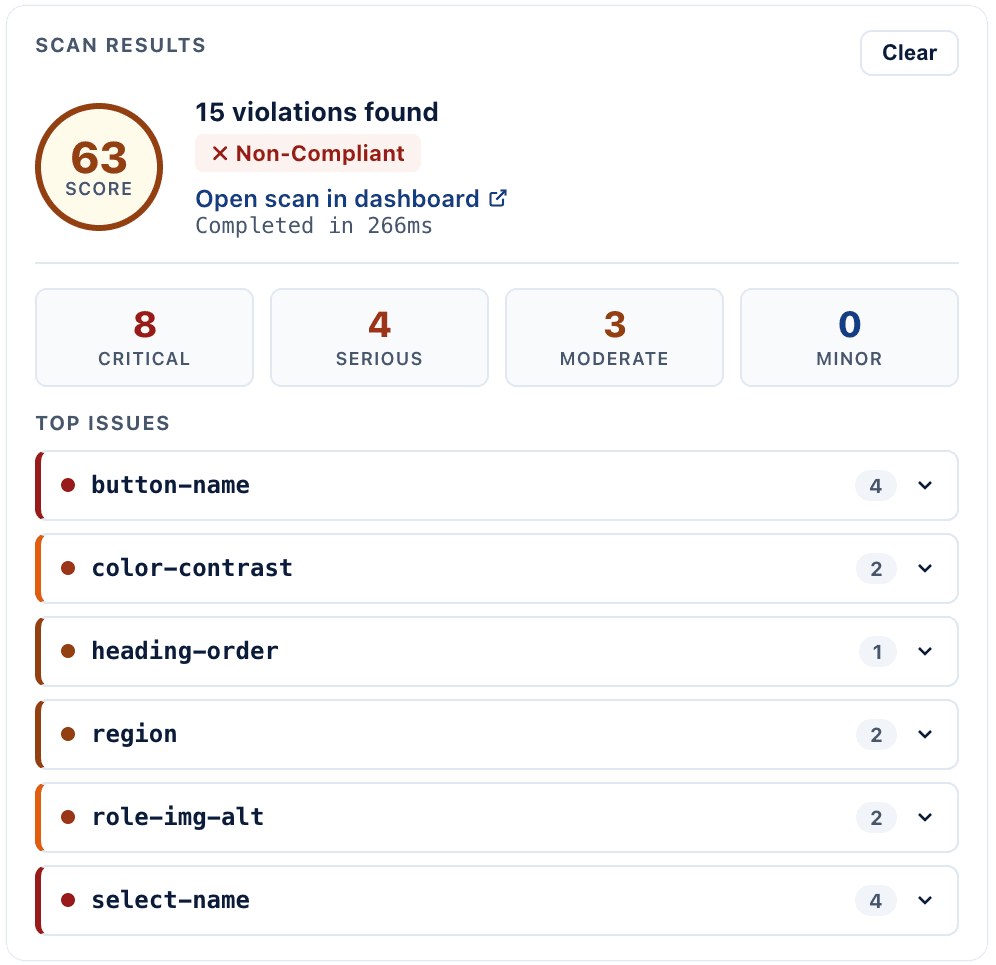Screen dimensions: 996x965
Task: Click the count badge 2 on color-contrast
Action: (876, 569)
